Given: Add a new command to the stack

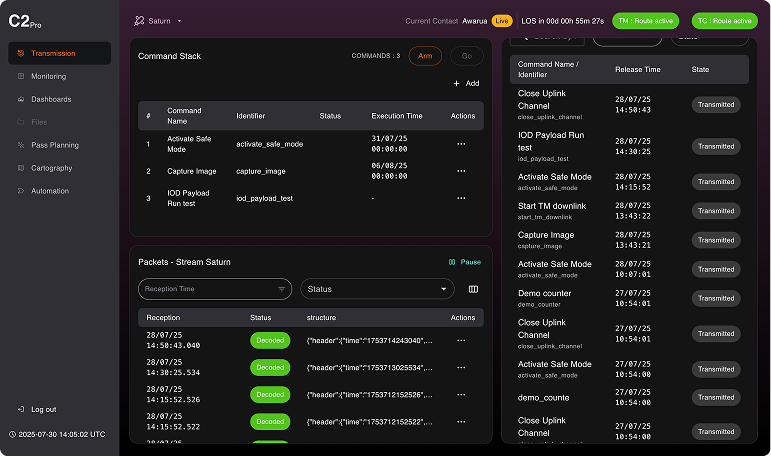Looking at the screenshot, I should (466, 84).
